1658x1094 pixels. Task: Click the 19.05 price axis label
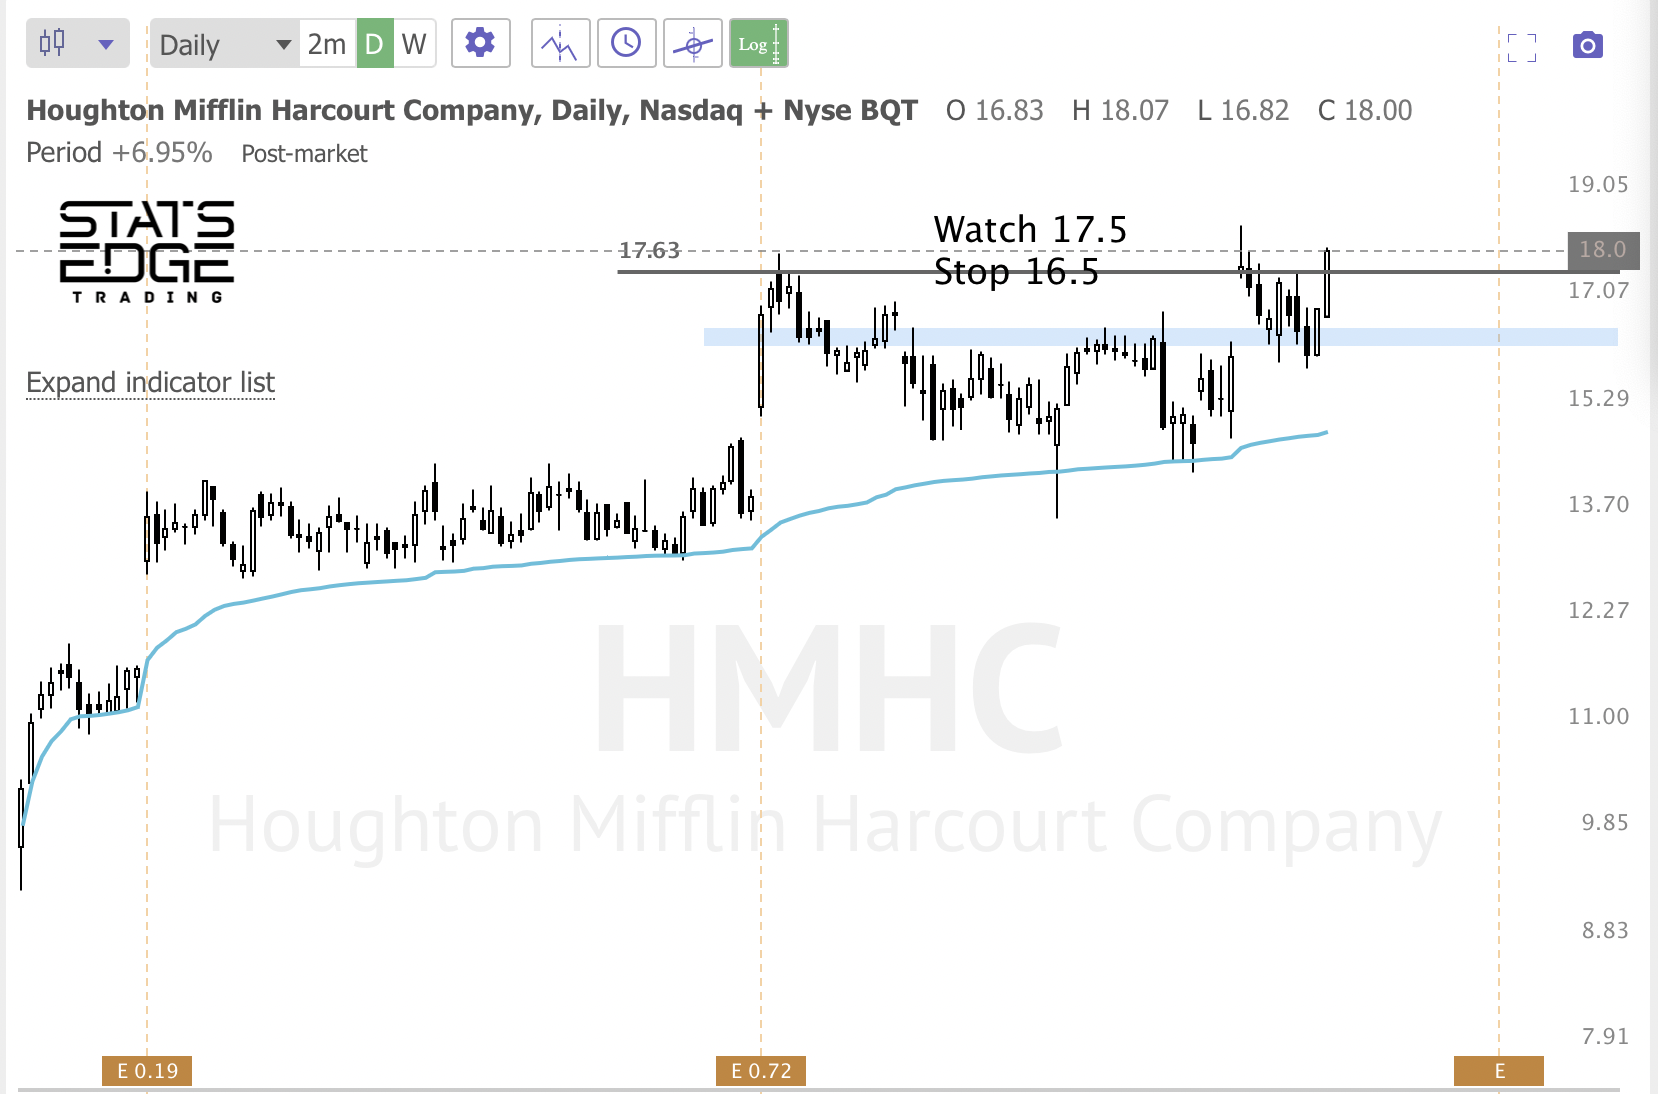[x=1598, y=185]
